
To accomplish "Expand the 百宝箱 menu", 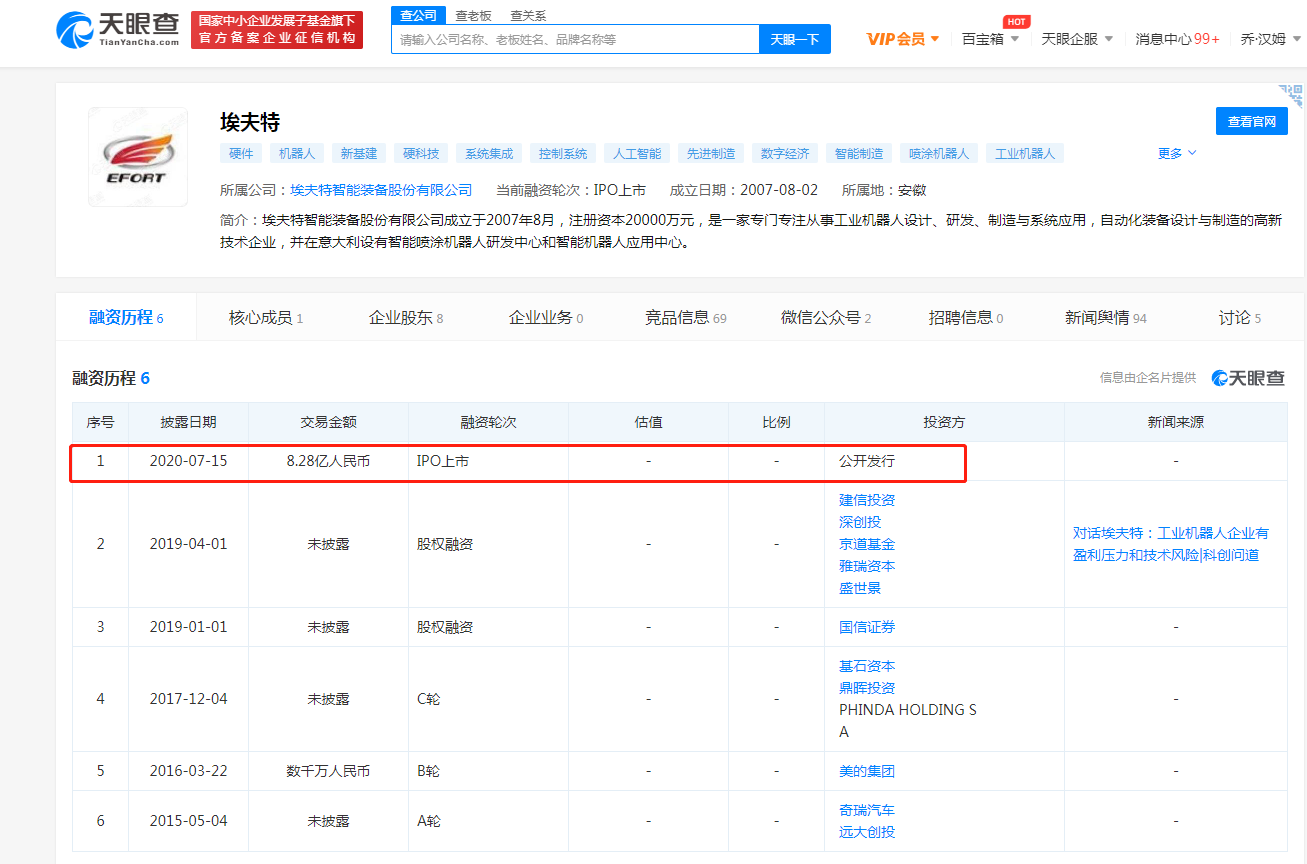I will pos(990,39).
